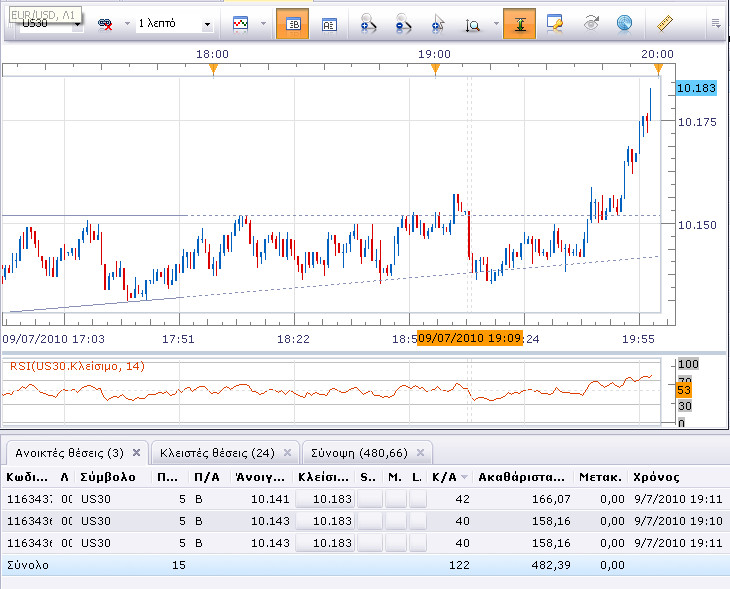Open the chart type icon
Viewport: 730px width, 589px height.
pos(240,24)
